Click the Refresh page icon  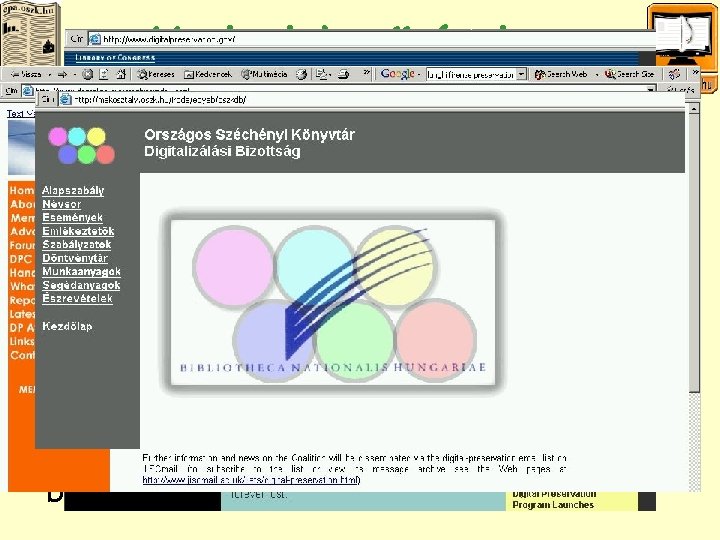[104, 74]
